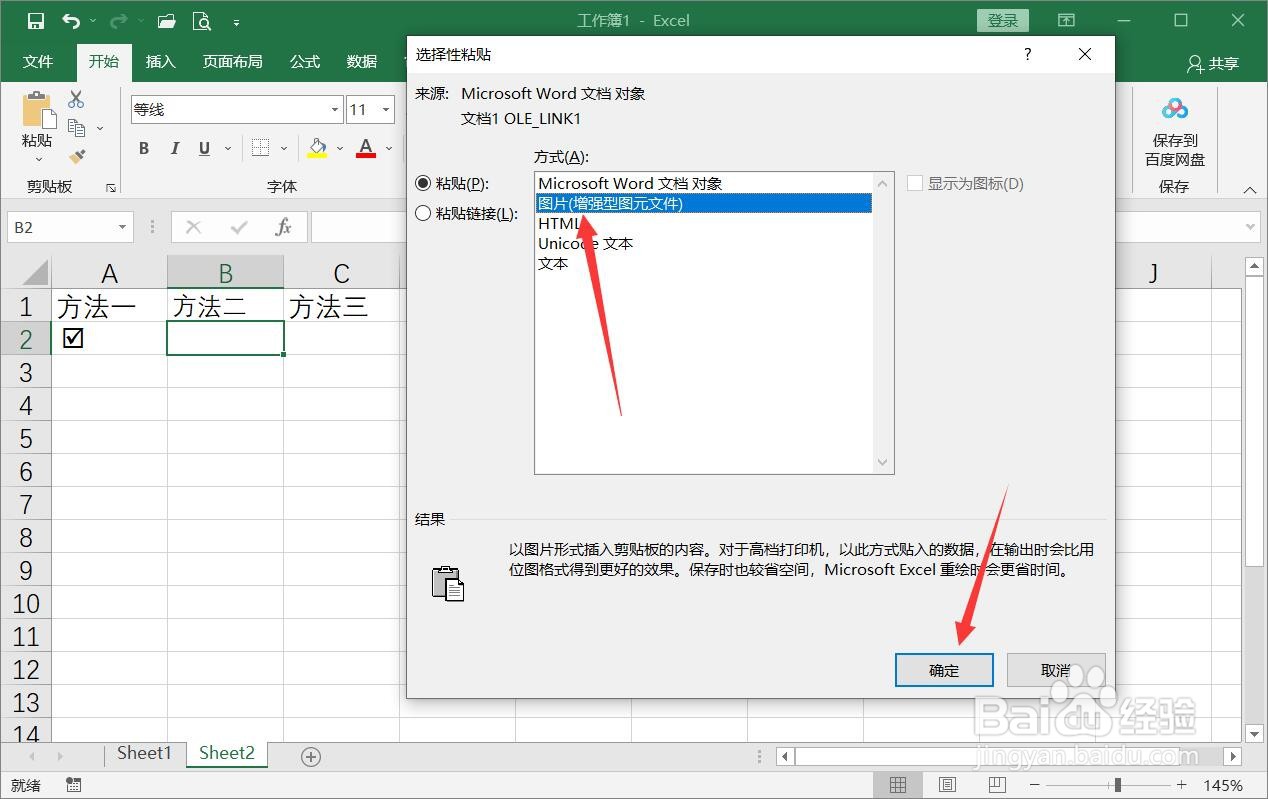Toggle Bold formatting
The width and height of the screenshot is (1268, 799).
144,148
